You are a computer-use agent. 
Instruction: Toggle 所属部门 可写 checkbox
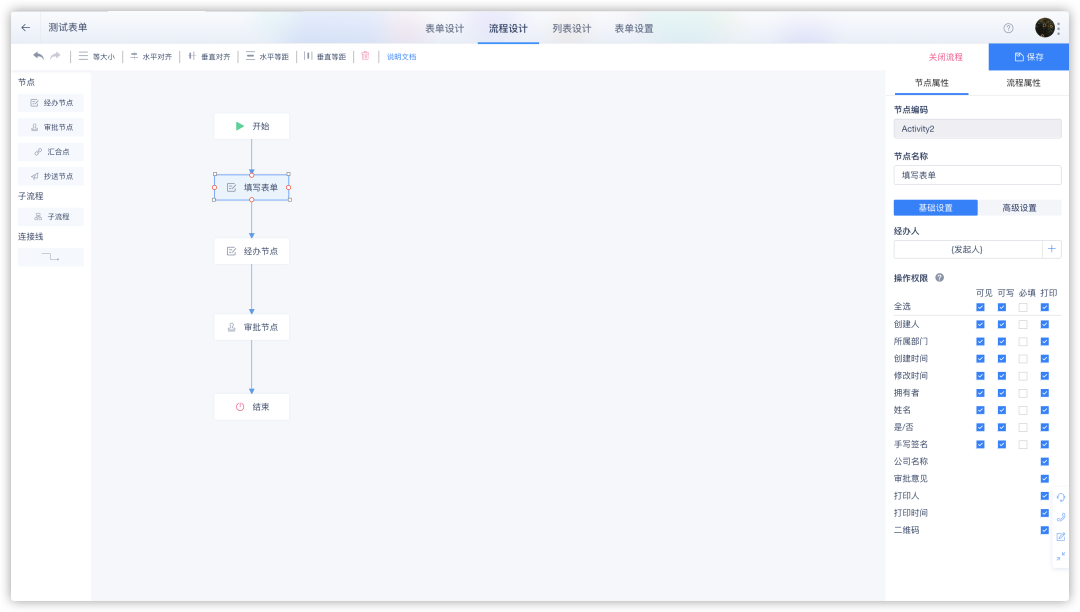pyautogui.click(x=1001, y=341)
